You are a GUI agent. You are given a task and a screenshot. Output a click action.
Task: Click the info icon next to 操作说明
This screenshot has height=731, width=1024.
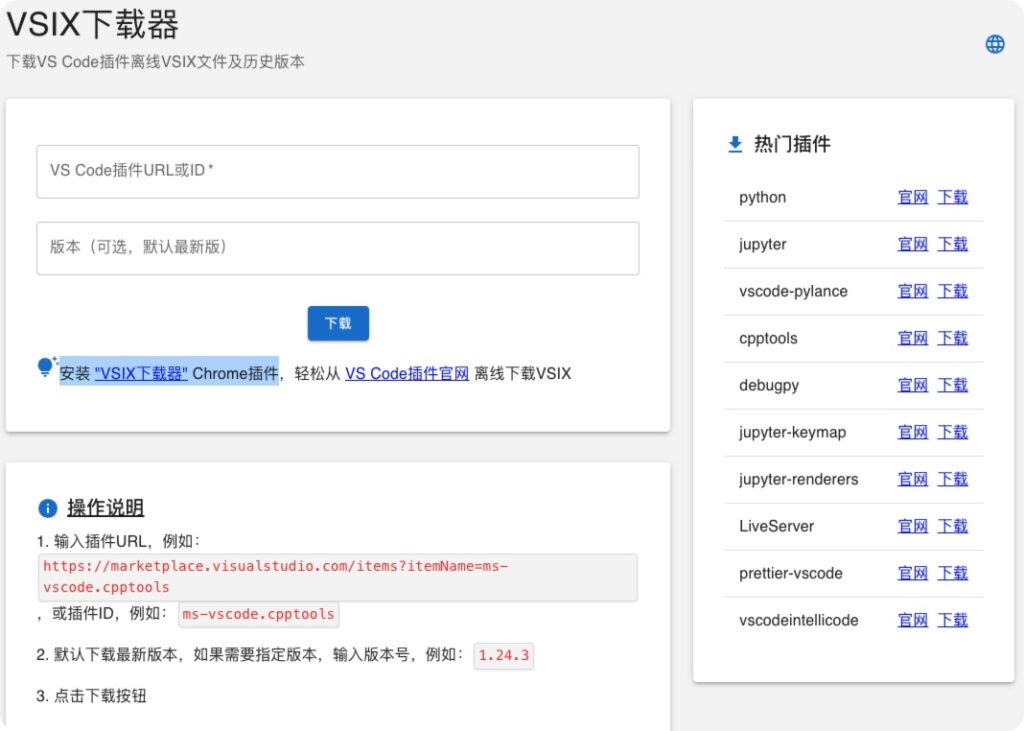click(x=47, y=508)
